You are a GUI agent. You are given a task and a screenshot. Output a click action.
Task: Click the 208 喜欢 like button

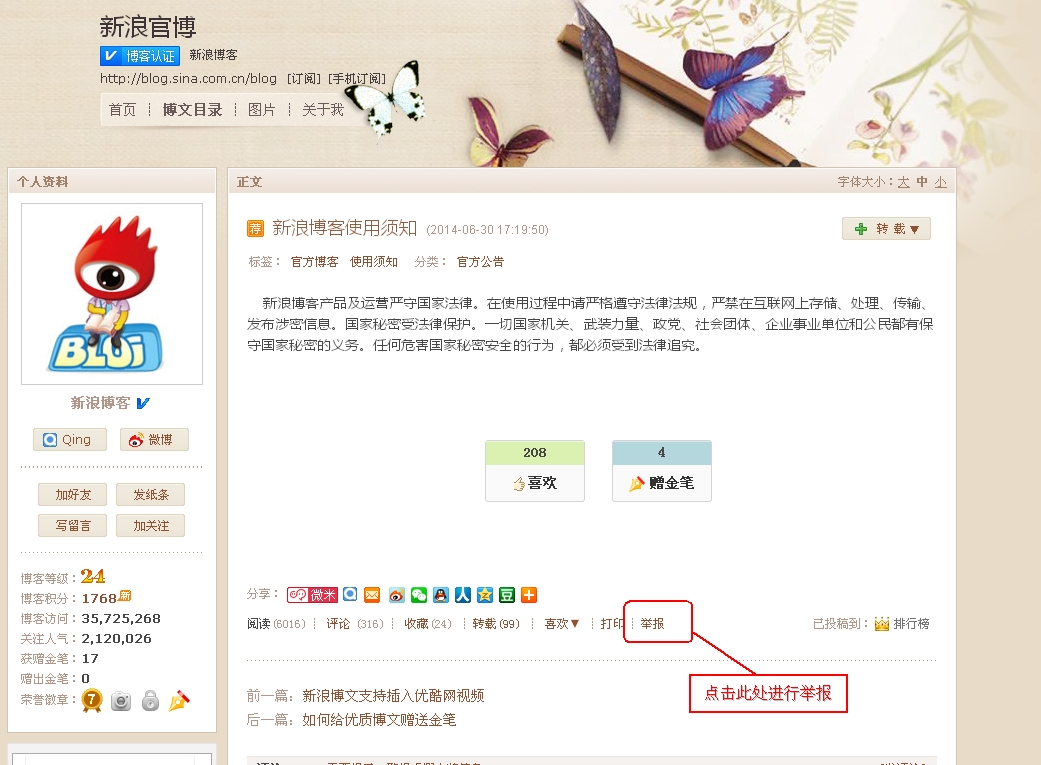[535, 471]
